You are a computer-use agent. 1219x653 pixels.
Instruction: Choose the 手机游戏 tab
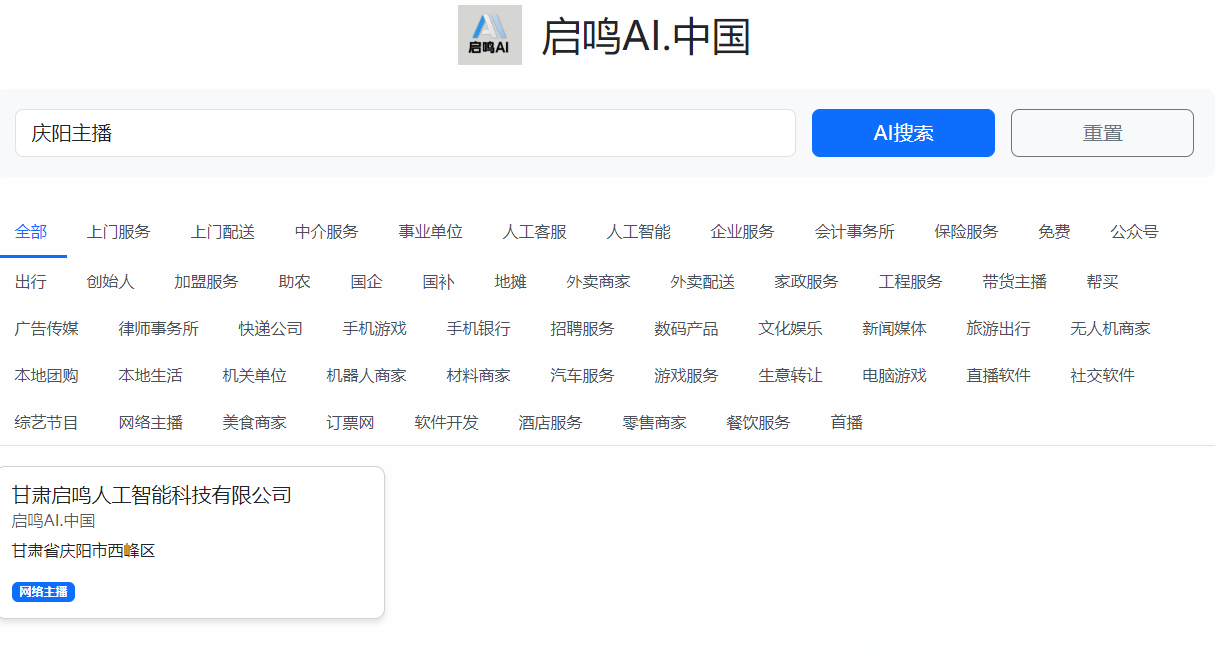pos(375,328)
